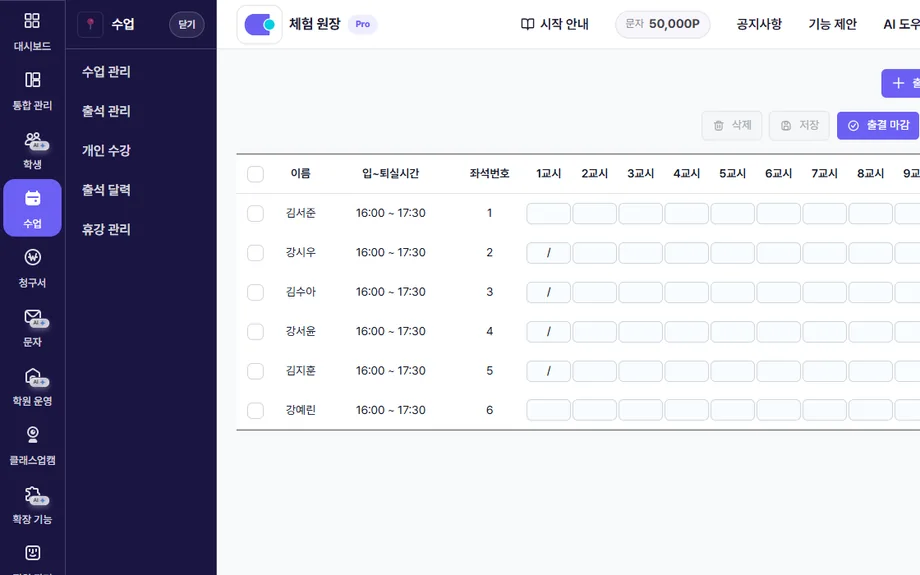Image resolution: width=920 pixels, height=575 pixels.
Task: Go to the 학생 students section
Action: [32, 150]
